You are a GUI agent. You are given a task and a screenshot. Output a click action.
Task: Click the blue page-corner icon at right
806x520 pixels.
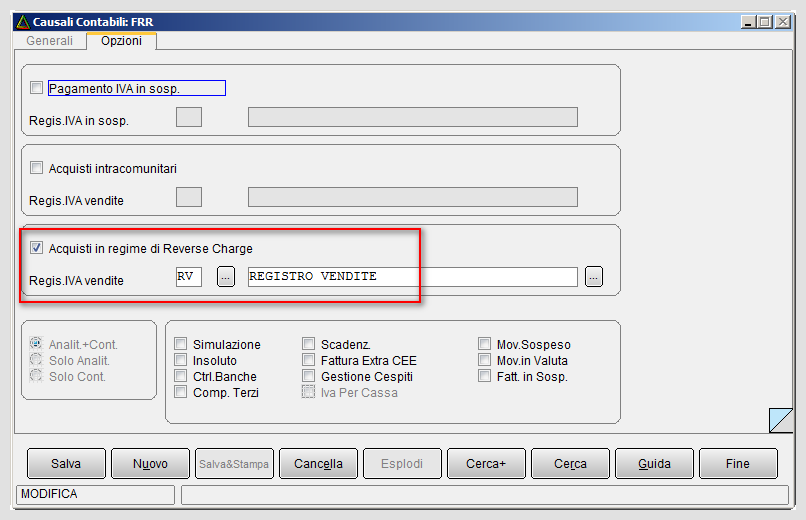[x=781, y=420]
